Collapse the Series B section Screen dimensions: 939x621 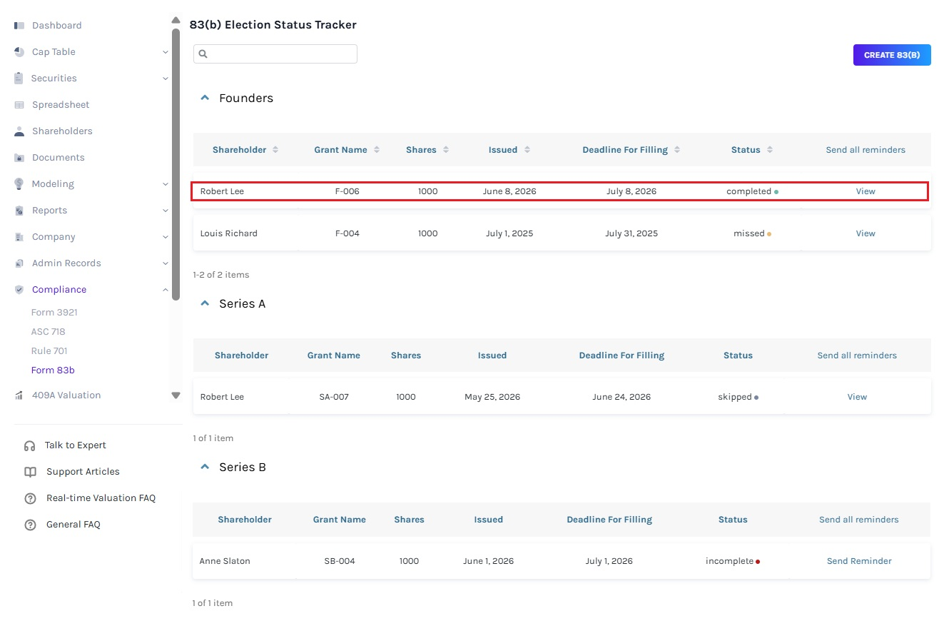[x=205, y=466]
